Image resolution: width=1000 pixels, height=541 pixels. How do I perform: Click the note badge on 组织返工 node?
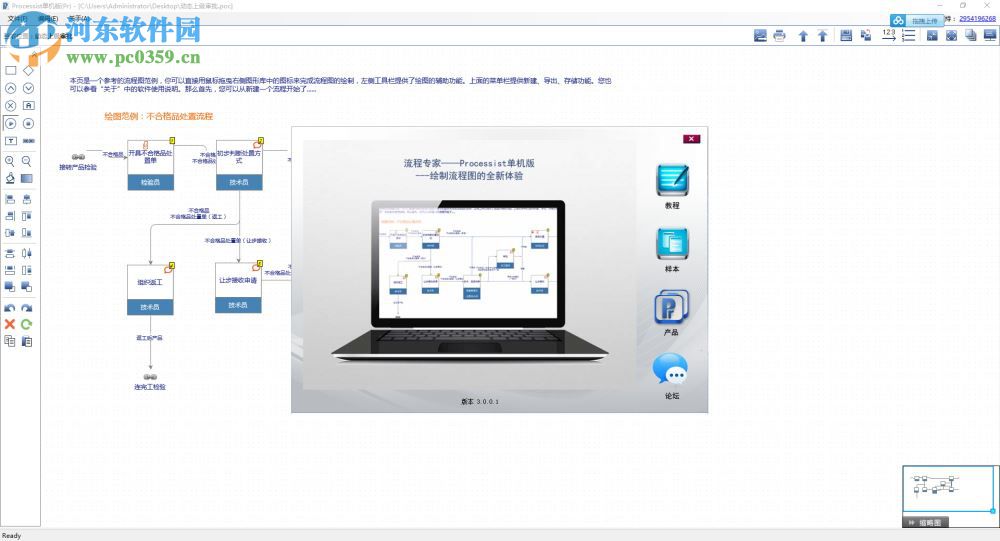170,267
